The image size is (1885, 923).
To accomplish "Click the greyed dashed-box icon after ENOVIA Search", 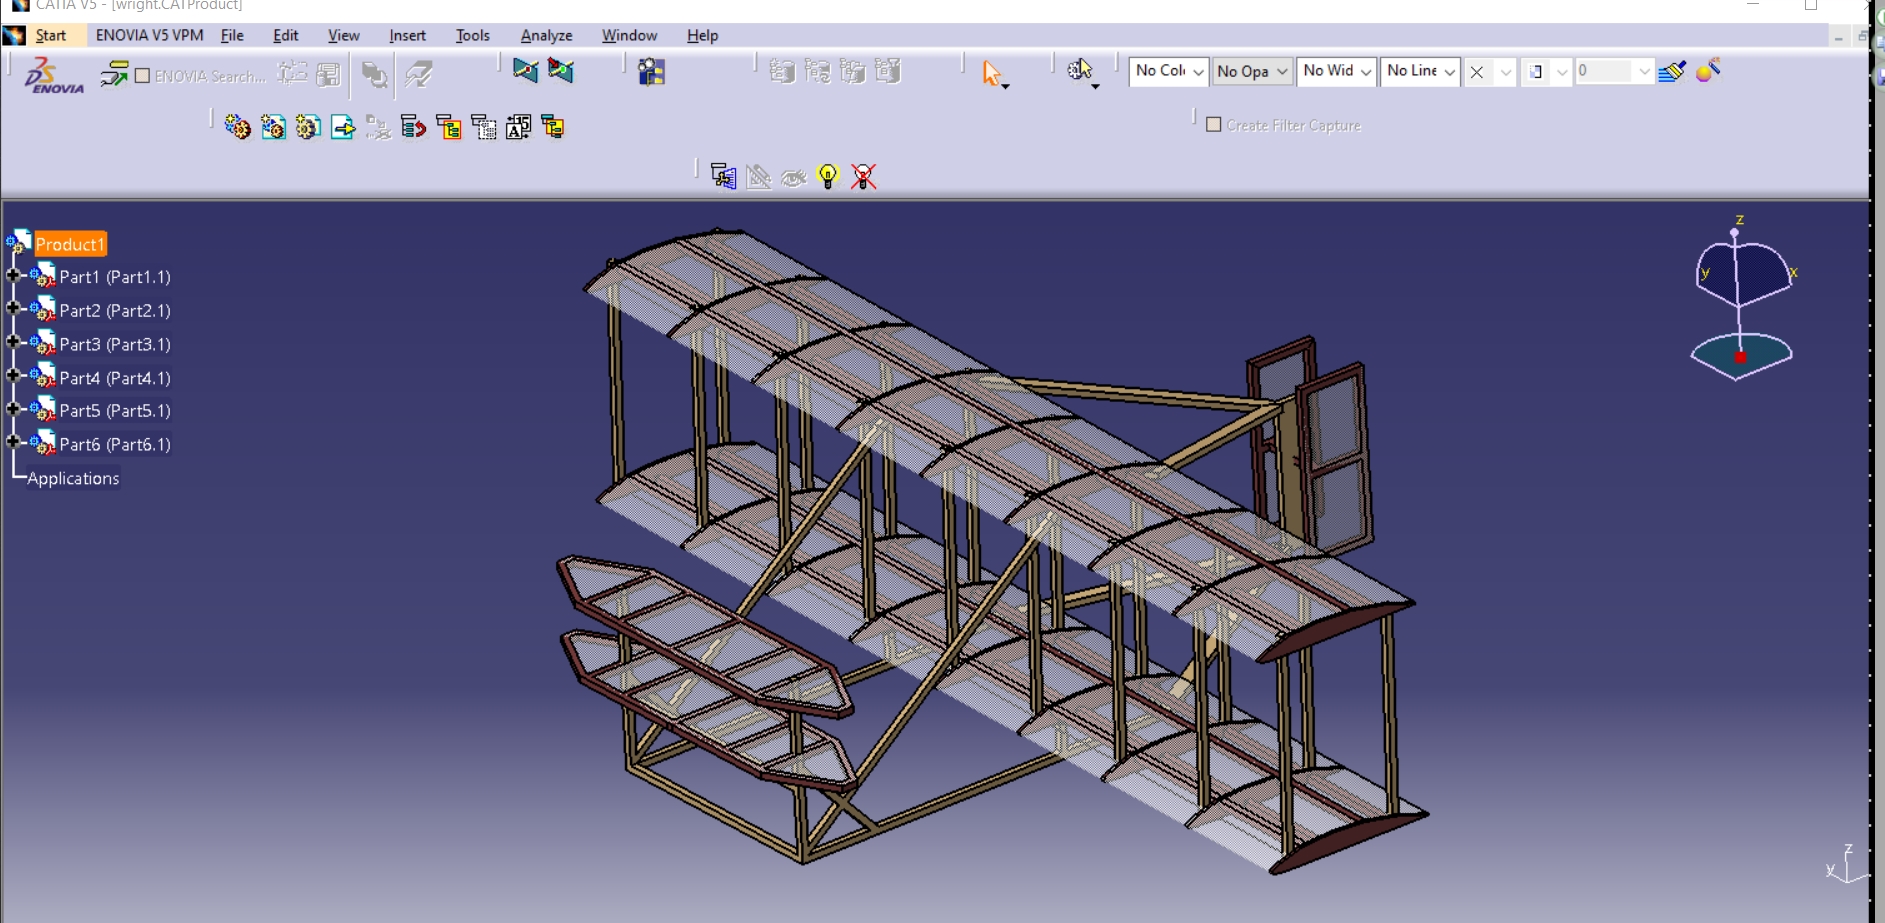I will 292,73.
